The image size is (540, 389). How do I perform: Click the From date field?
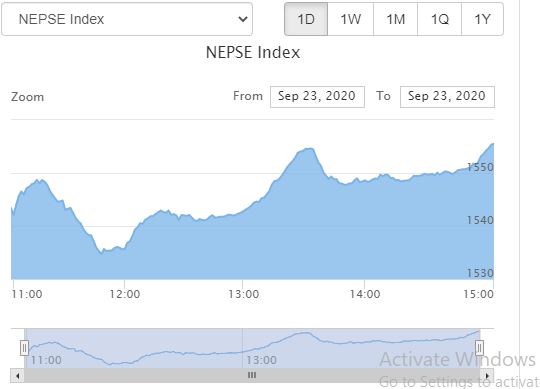[x=317, y=97]
